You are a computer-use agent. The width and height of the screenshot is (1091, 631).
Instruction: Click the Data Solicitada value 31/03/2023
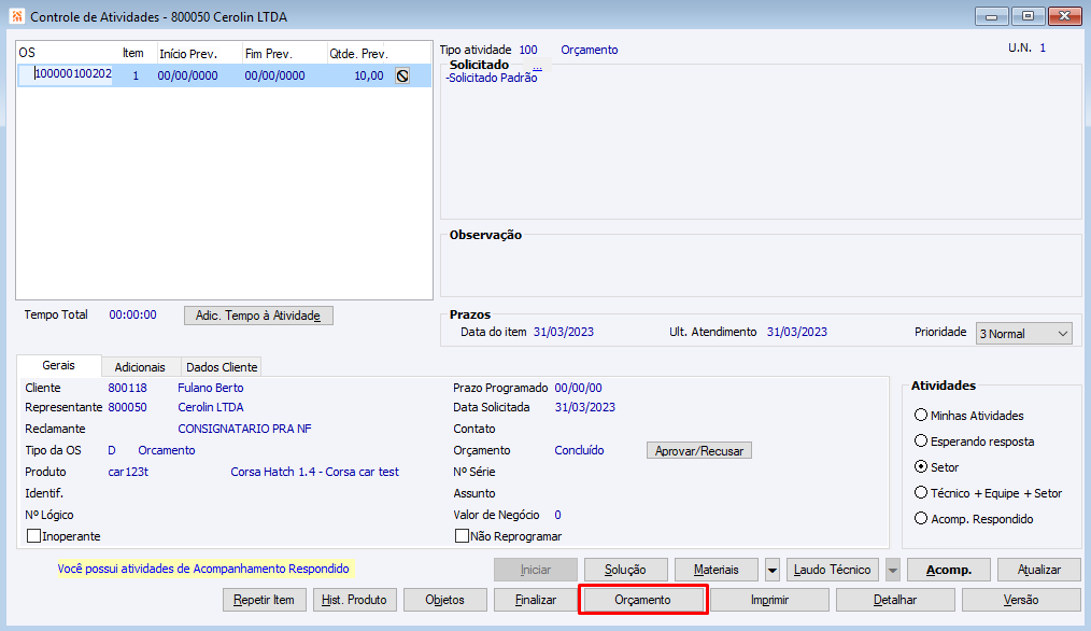[x=585, y=407]
